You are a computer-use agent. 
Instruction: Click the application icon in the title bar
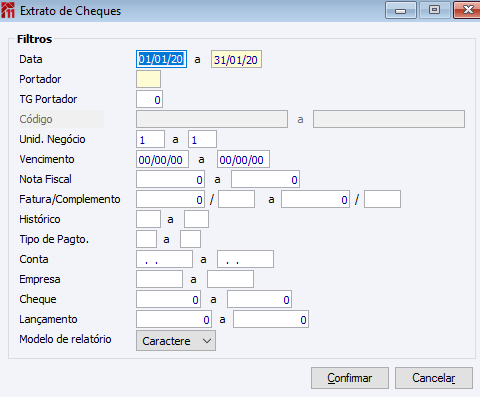[8, 10]
